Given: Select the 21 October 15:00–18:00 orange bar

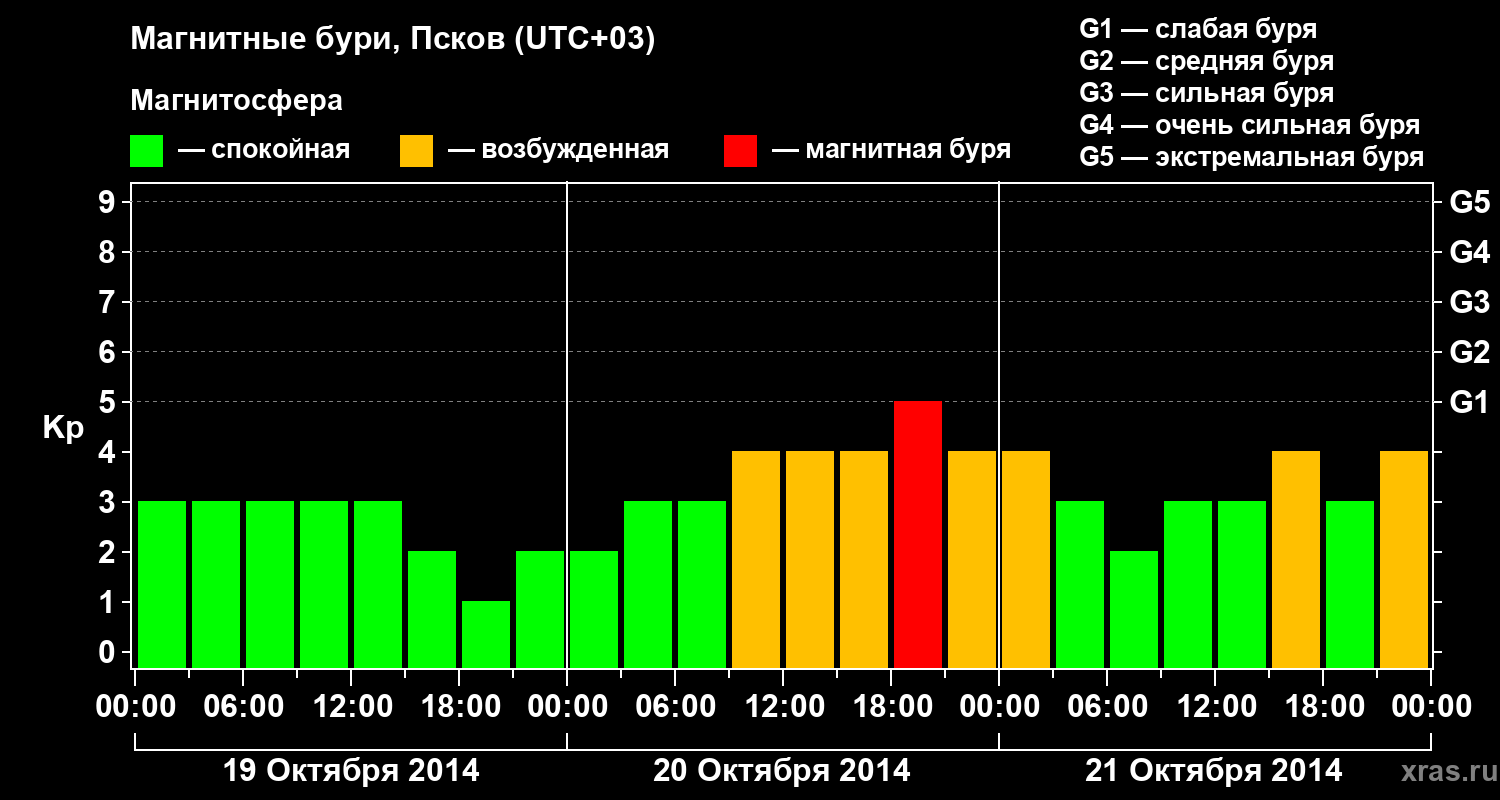Looking at the screenshot, I should (x=1296, y=559).
